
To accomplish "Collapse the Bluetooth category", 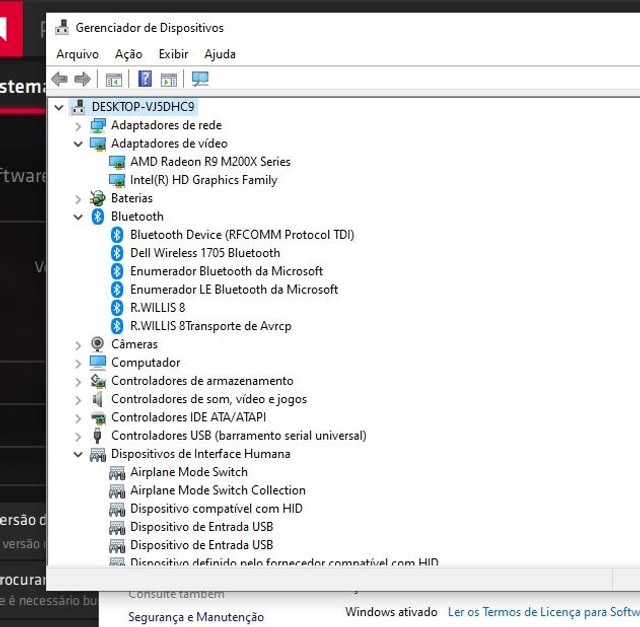I will (x=78, y=217).
